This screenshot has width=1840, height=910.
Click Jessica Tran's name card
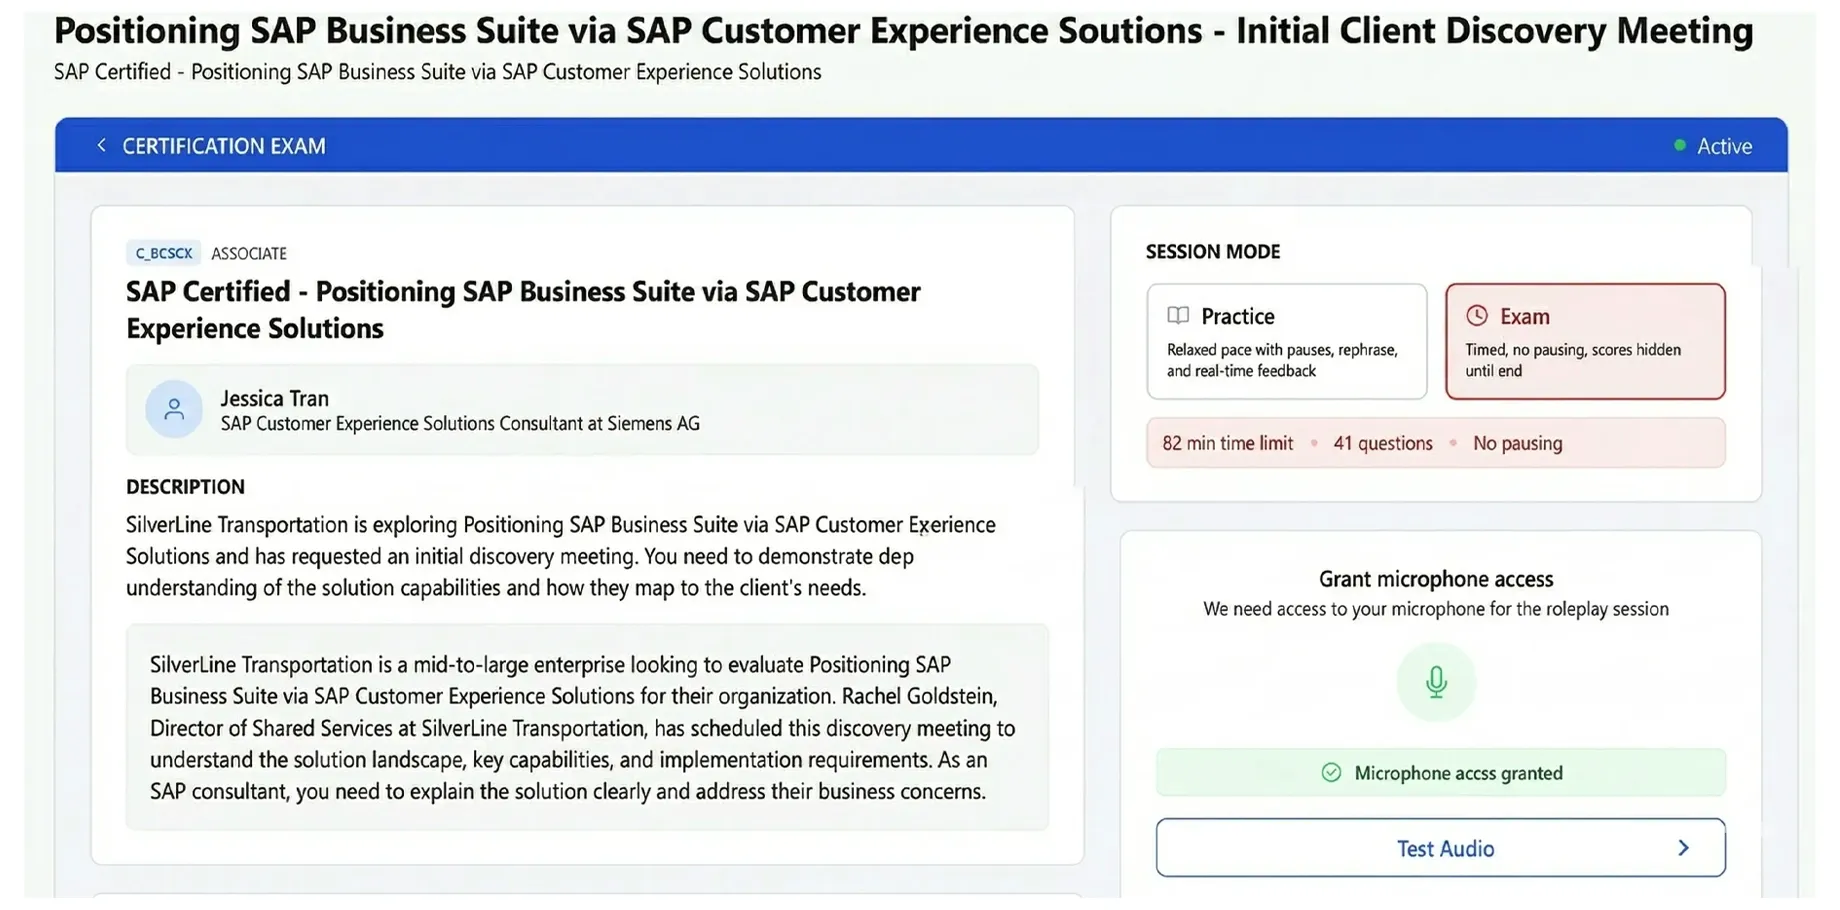coord(582,410)
